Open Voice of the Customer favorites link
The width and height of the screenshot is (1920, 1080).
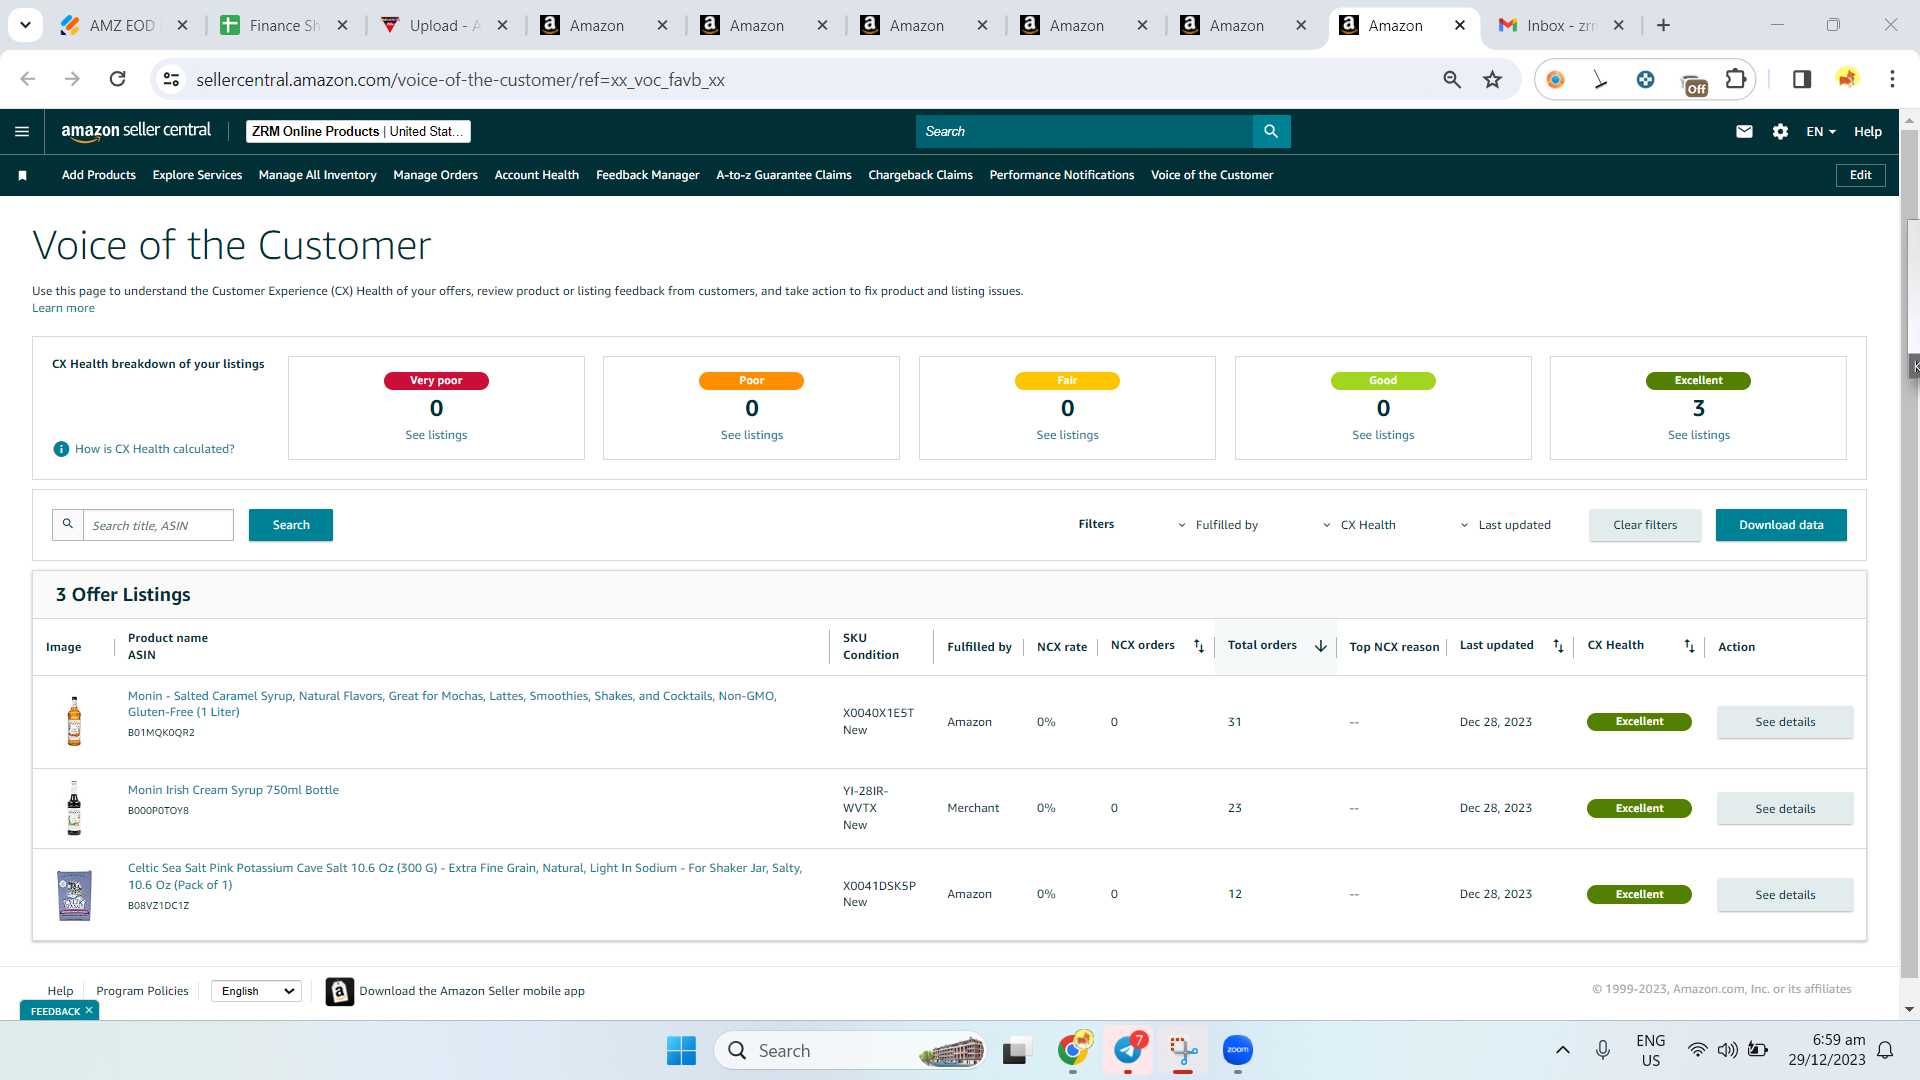tap(1212, 175)
